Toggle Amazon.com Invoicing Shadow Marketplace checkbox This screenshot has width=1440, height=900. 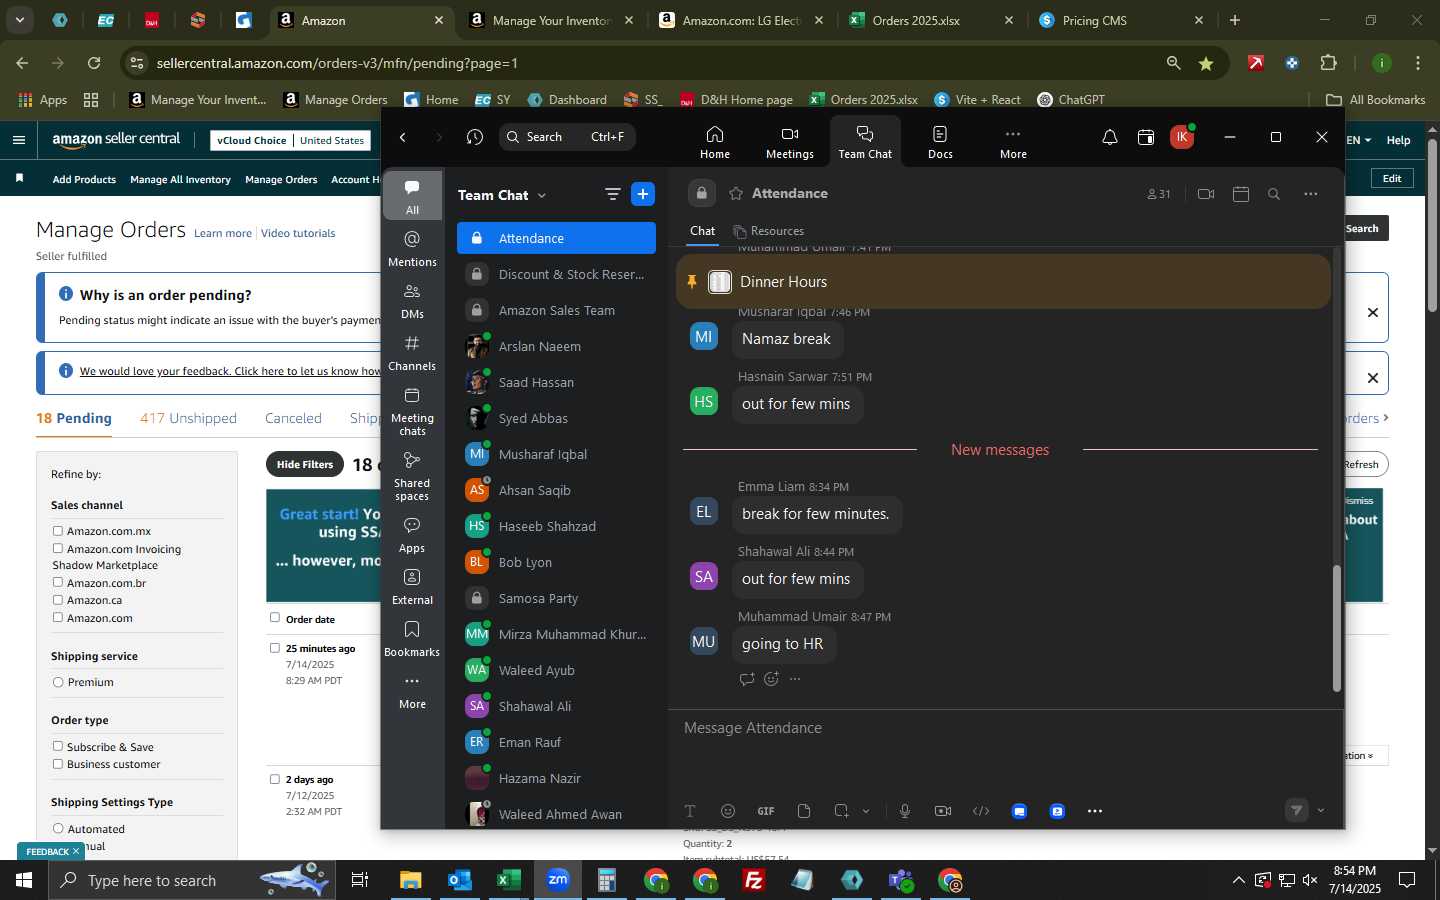pyautogui.click(x=58, y=548)
